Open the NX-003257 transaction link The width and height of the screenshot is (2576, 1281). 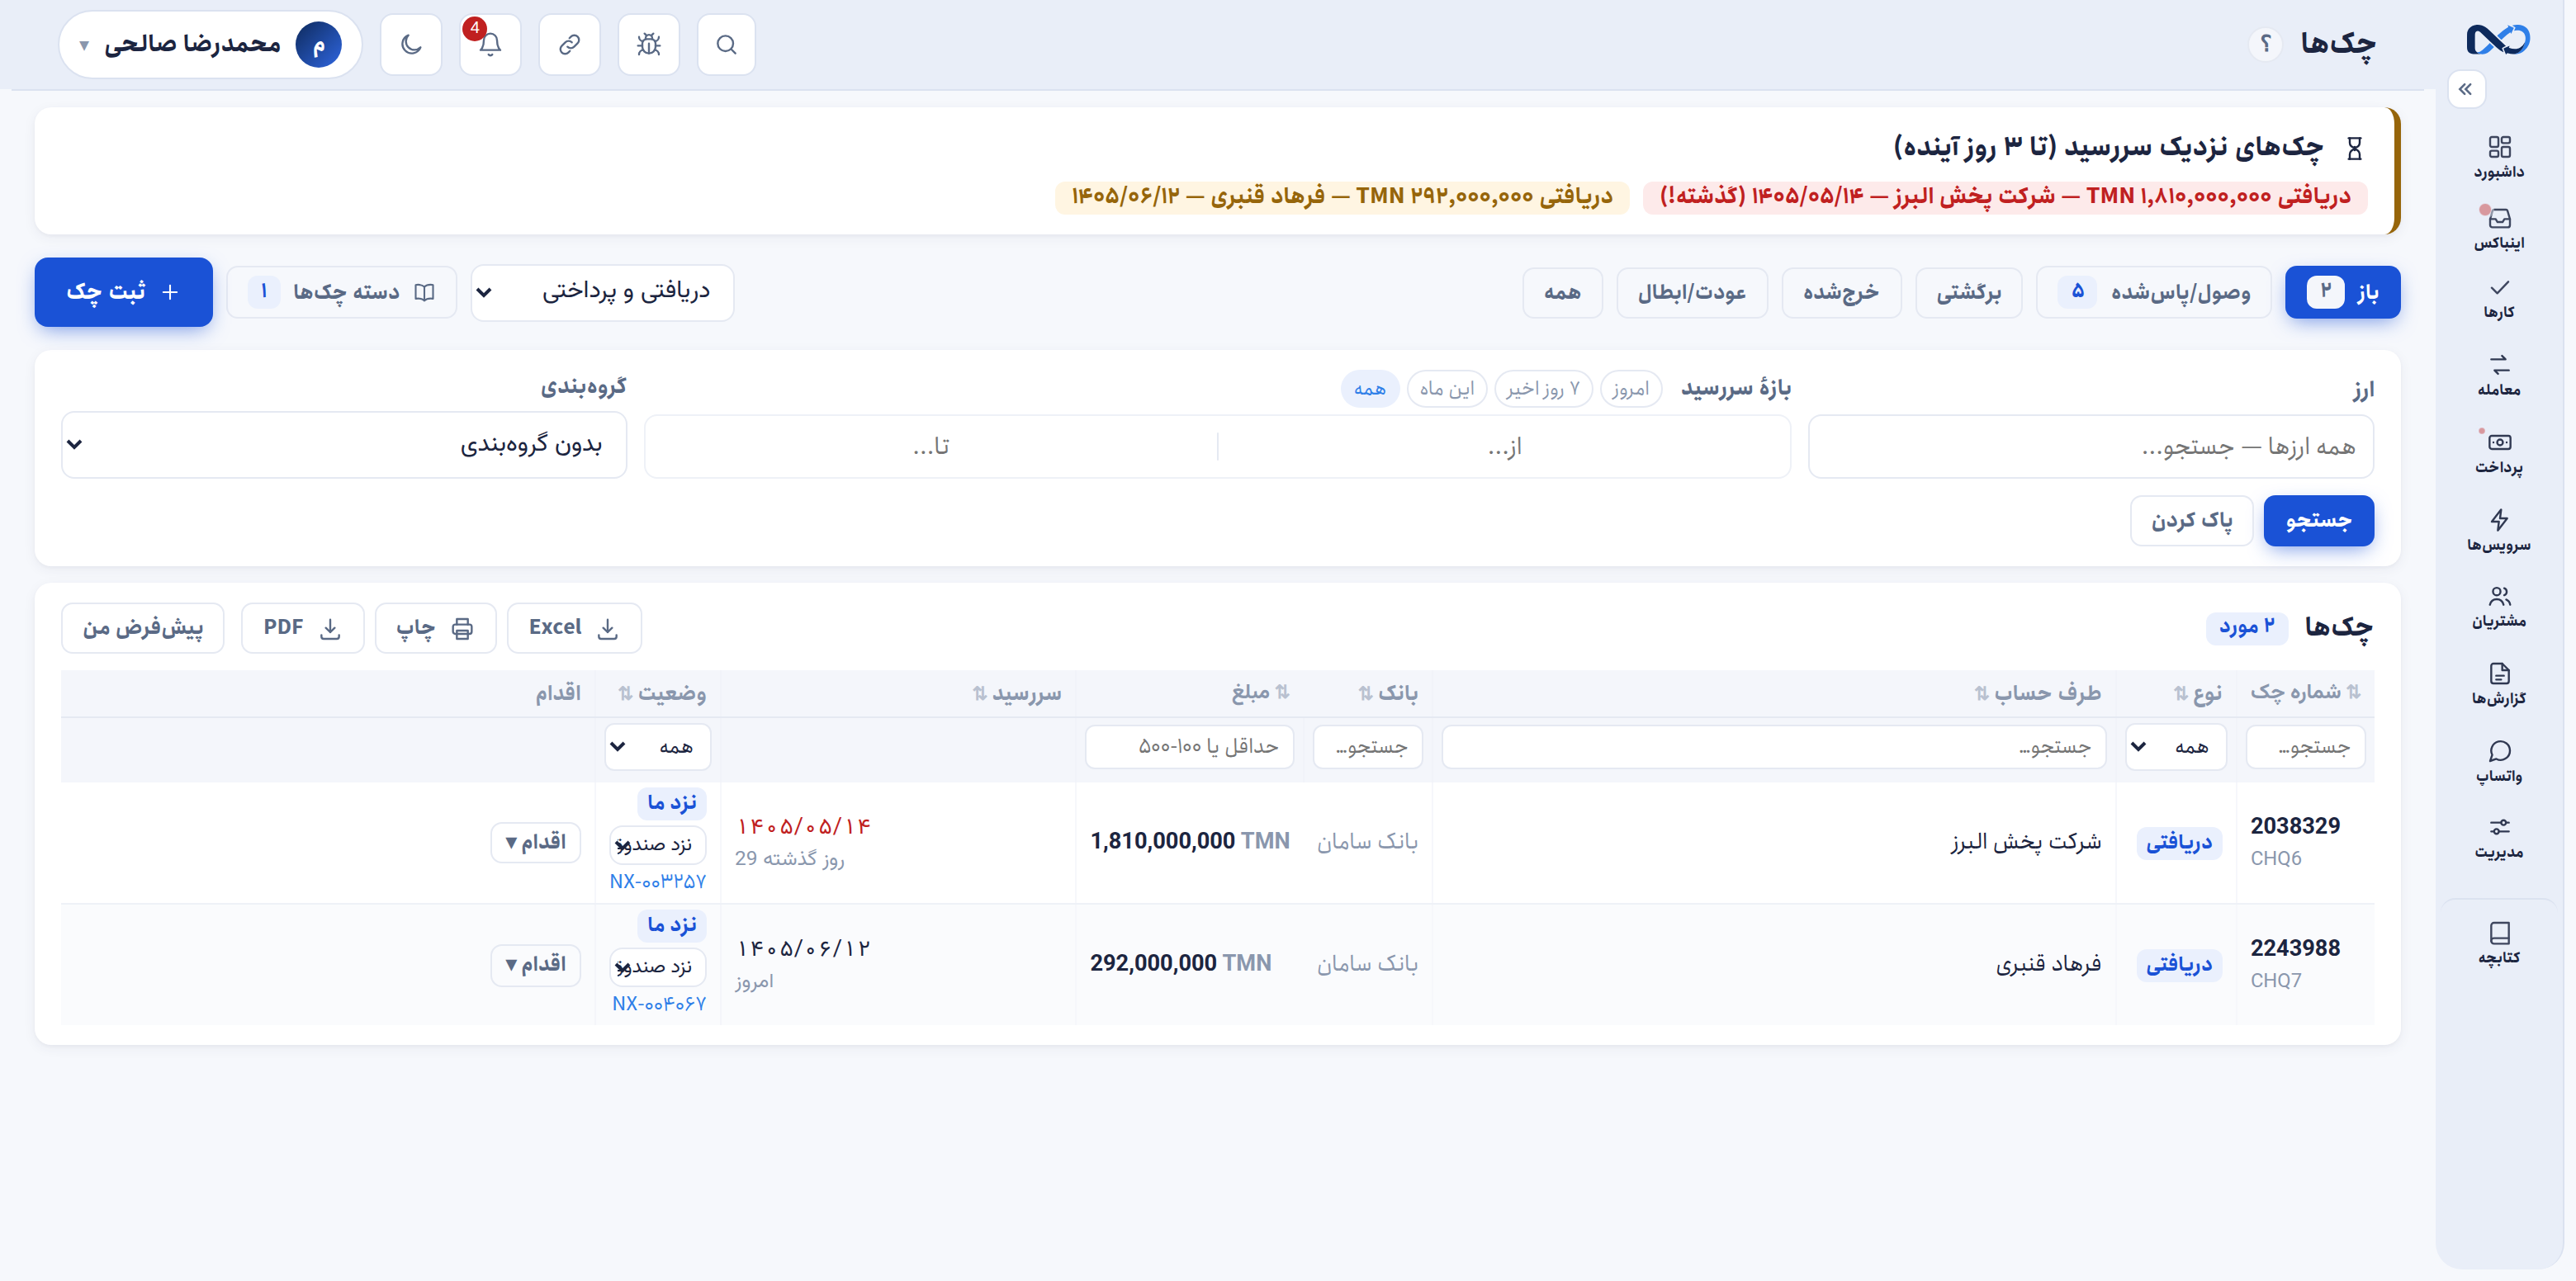tap(658, 881)
